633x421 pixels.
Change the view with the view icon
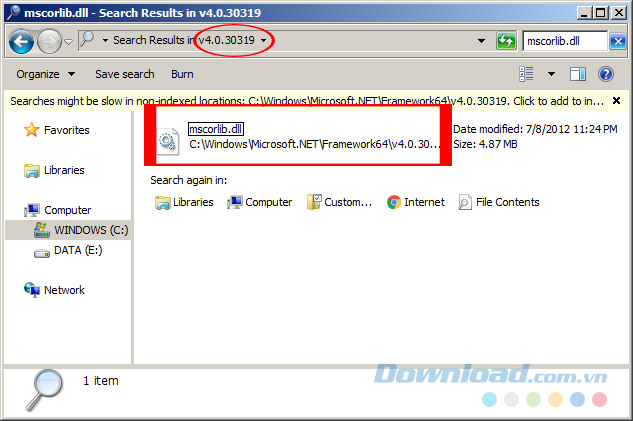point(526,74)
